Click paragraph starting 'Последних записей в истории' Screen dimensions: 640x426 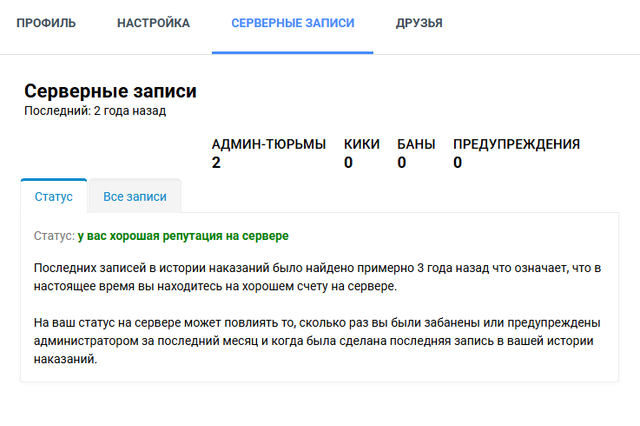(x=317, y=277)
